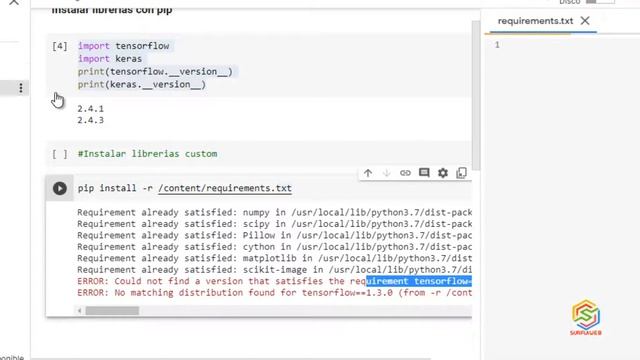The width and height of the screenshot is (640, 360).
Task: Close the left side panel
Action: [x=14, y=2]
